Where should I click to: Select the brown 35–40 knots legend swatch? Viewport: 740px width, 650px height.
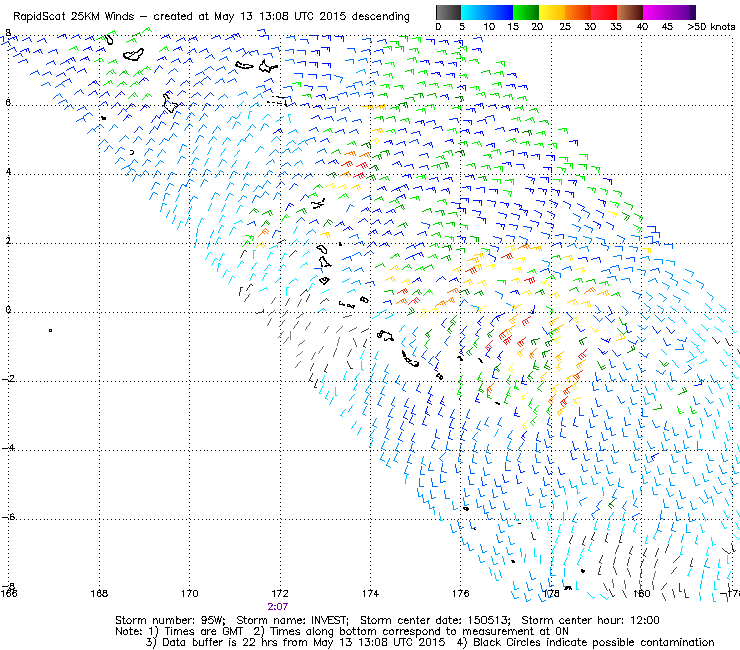[x=630, y=12]
